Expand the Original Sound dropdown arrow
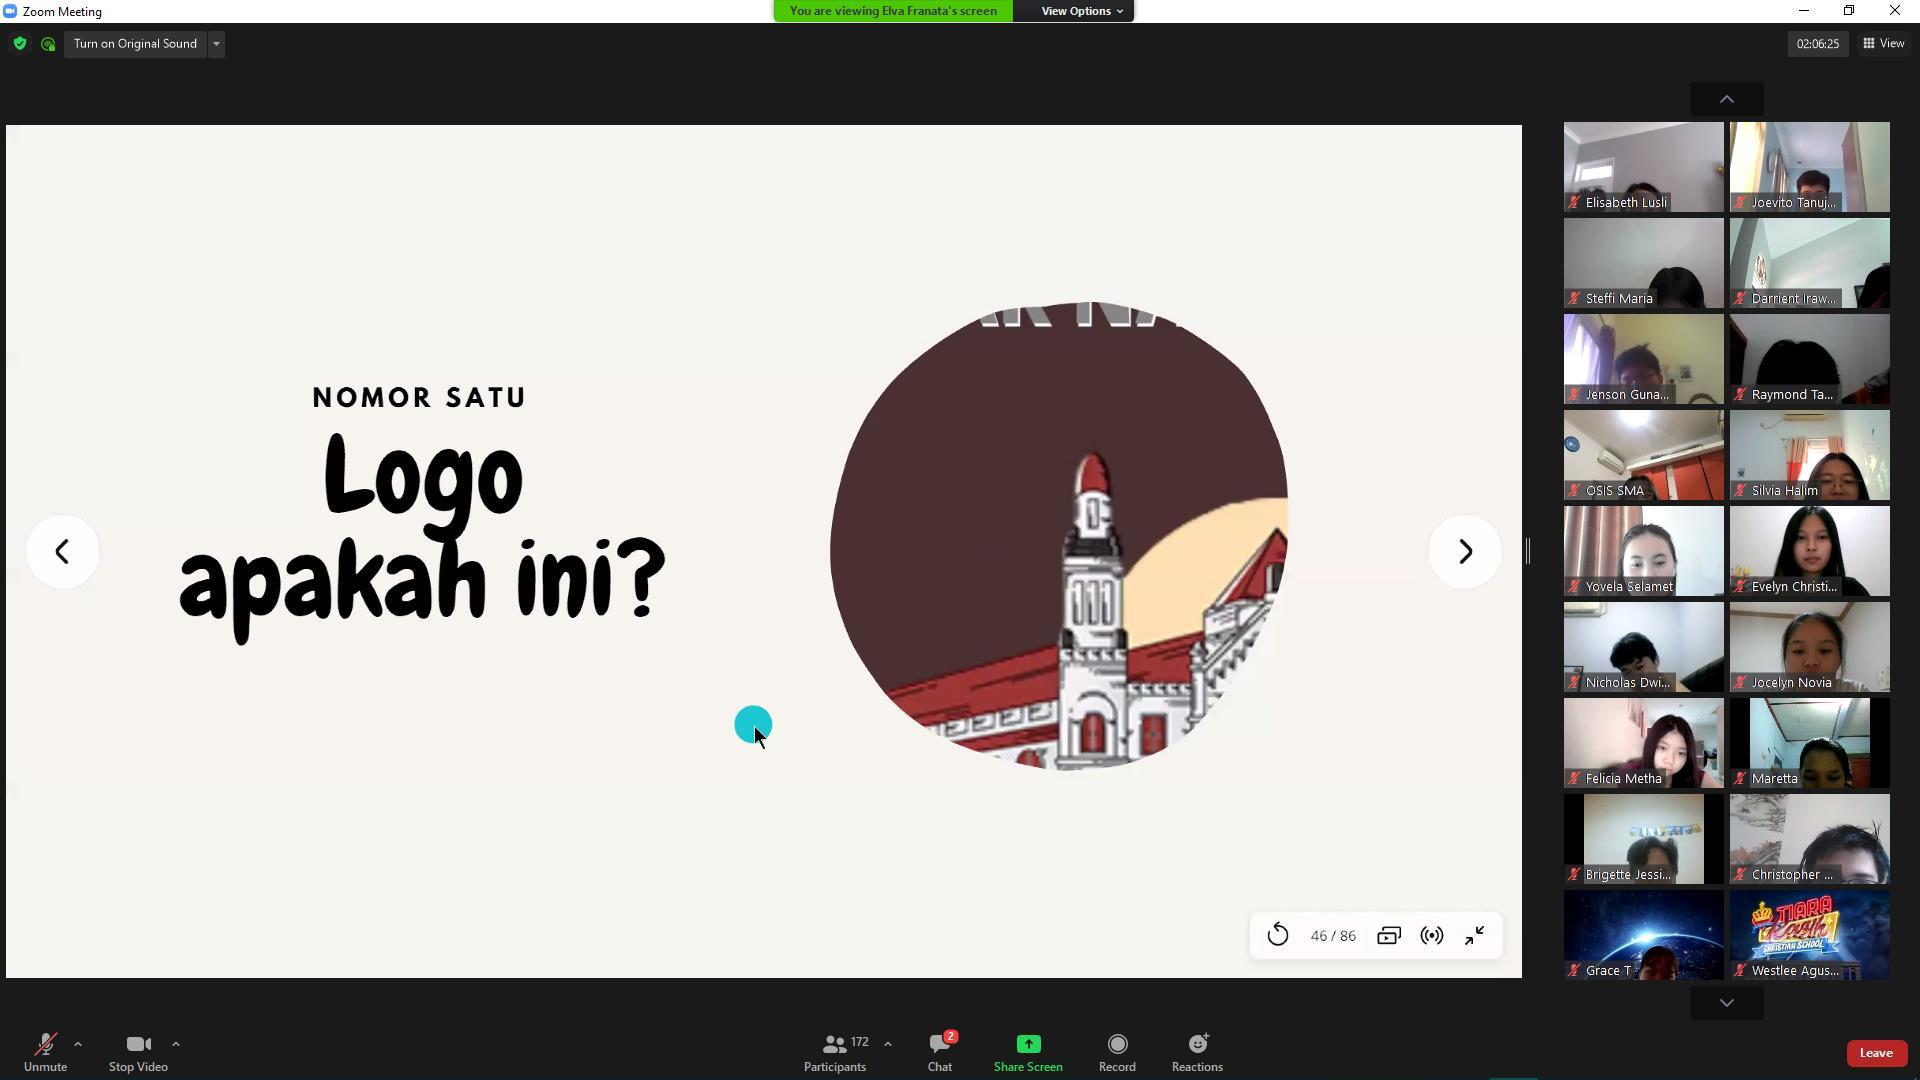 (216, 44)
